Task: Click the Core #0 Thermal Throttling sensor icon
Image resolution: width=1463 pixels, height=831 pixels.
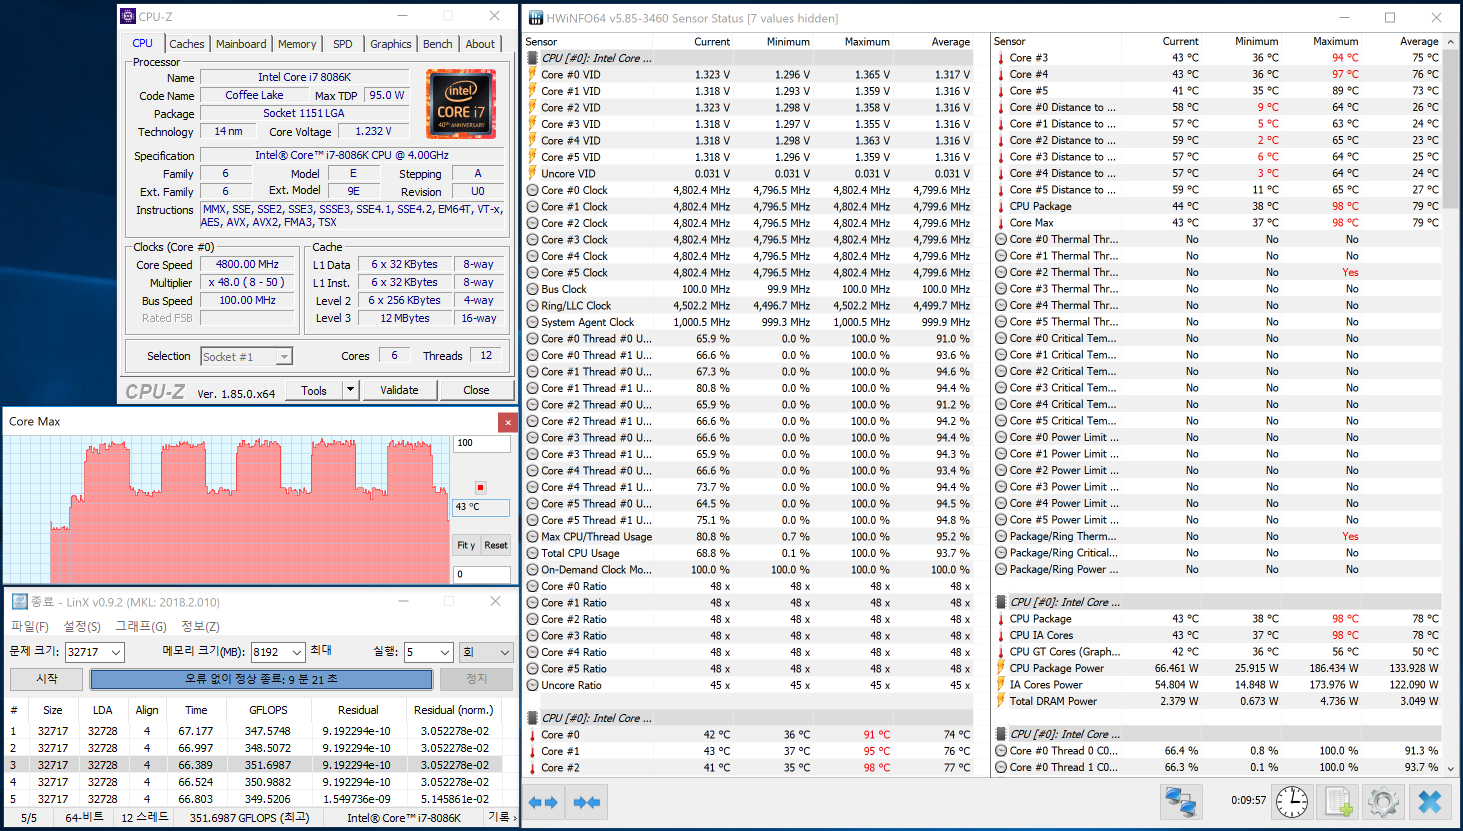Action: coord(1000,239)
